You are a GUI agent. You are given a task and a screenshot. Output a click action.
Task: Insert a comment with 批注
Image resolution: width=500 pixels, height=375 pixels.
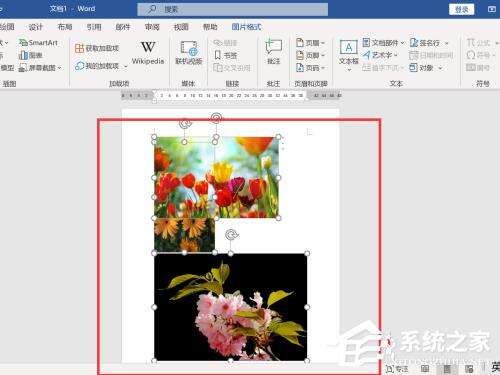click(273, 52)
